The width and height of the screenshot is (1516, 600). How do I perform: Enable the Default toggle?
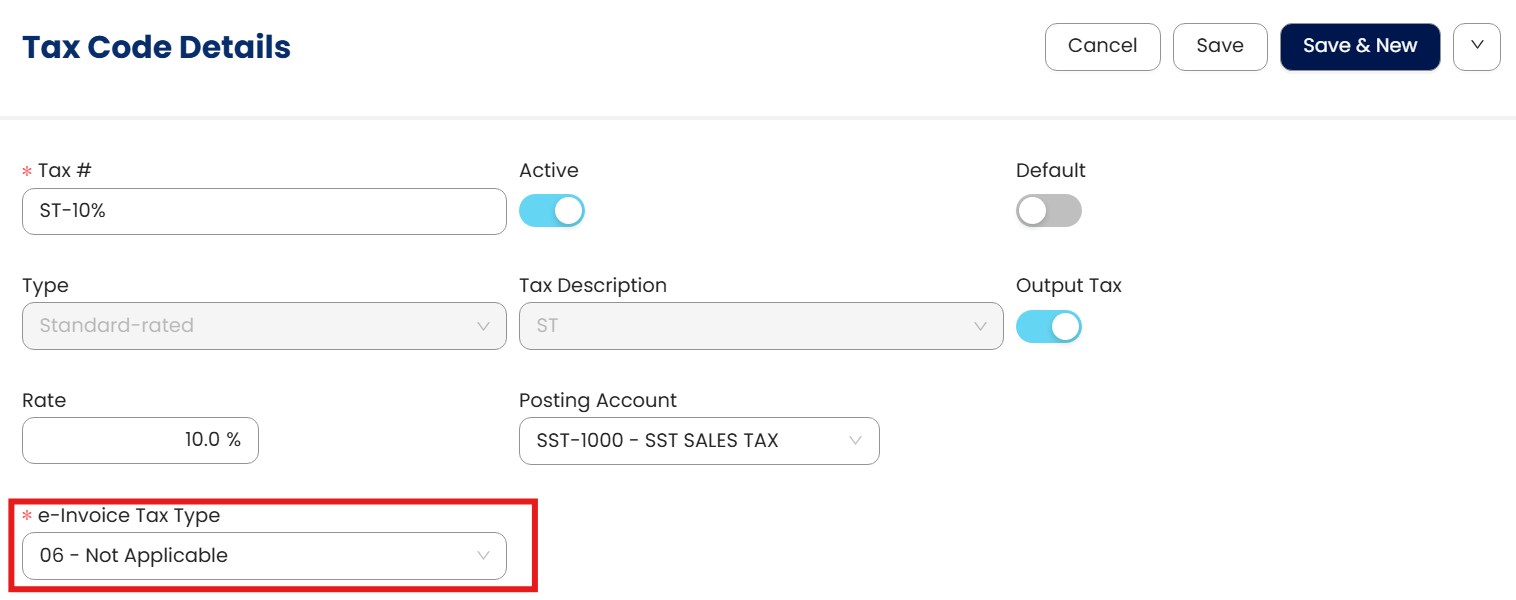click(x=1048, y=211)
